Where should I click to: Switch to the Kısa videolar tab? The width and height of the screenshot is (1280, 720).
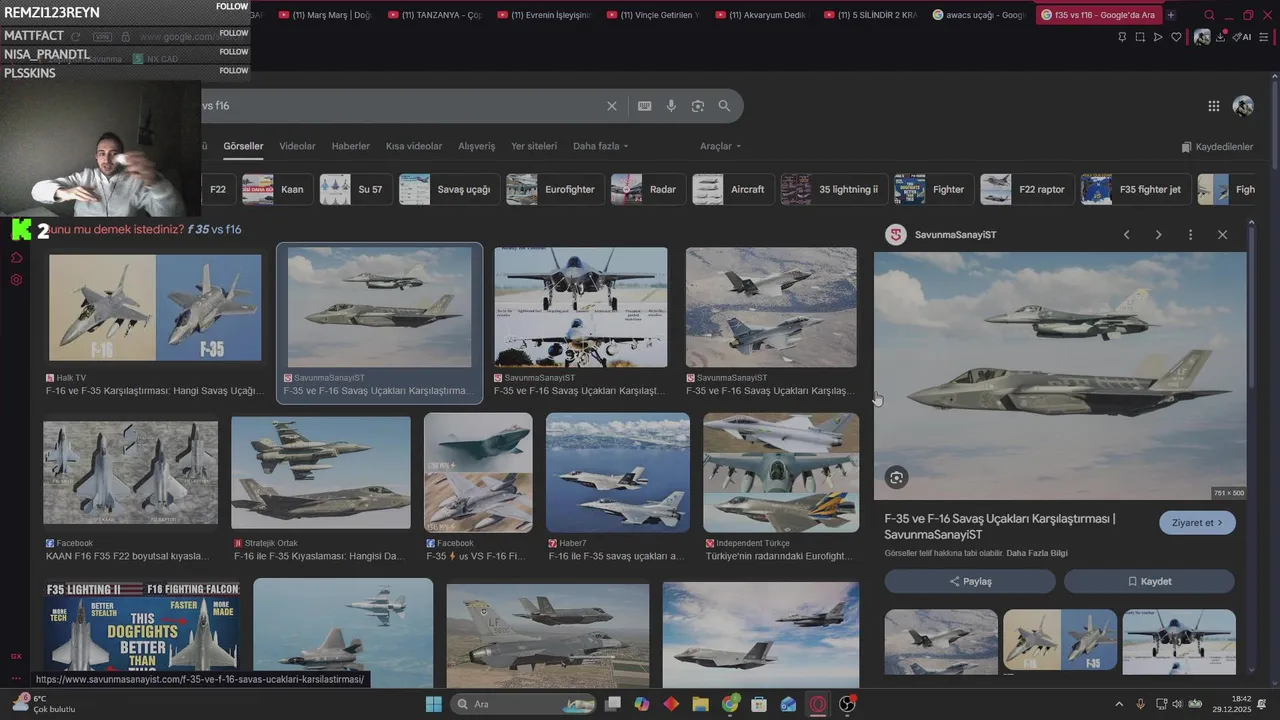pyautogui.click(x=414, y=146)
